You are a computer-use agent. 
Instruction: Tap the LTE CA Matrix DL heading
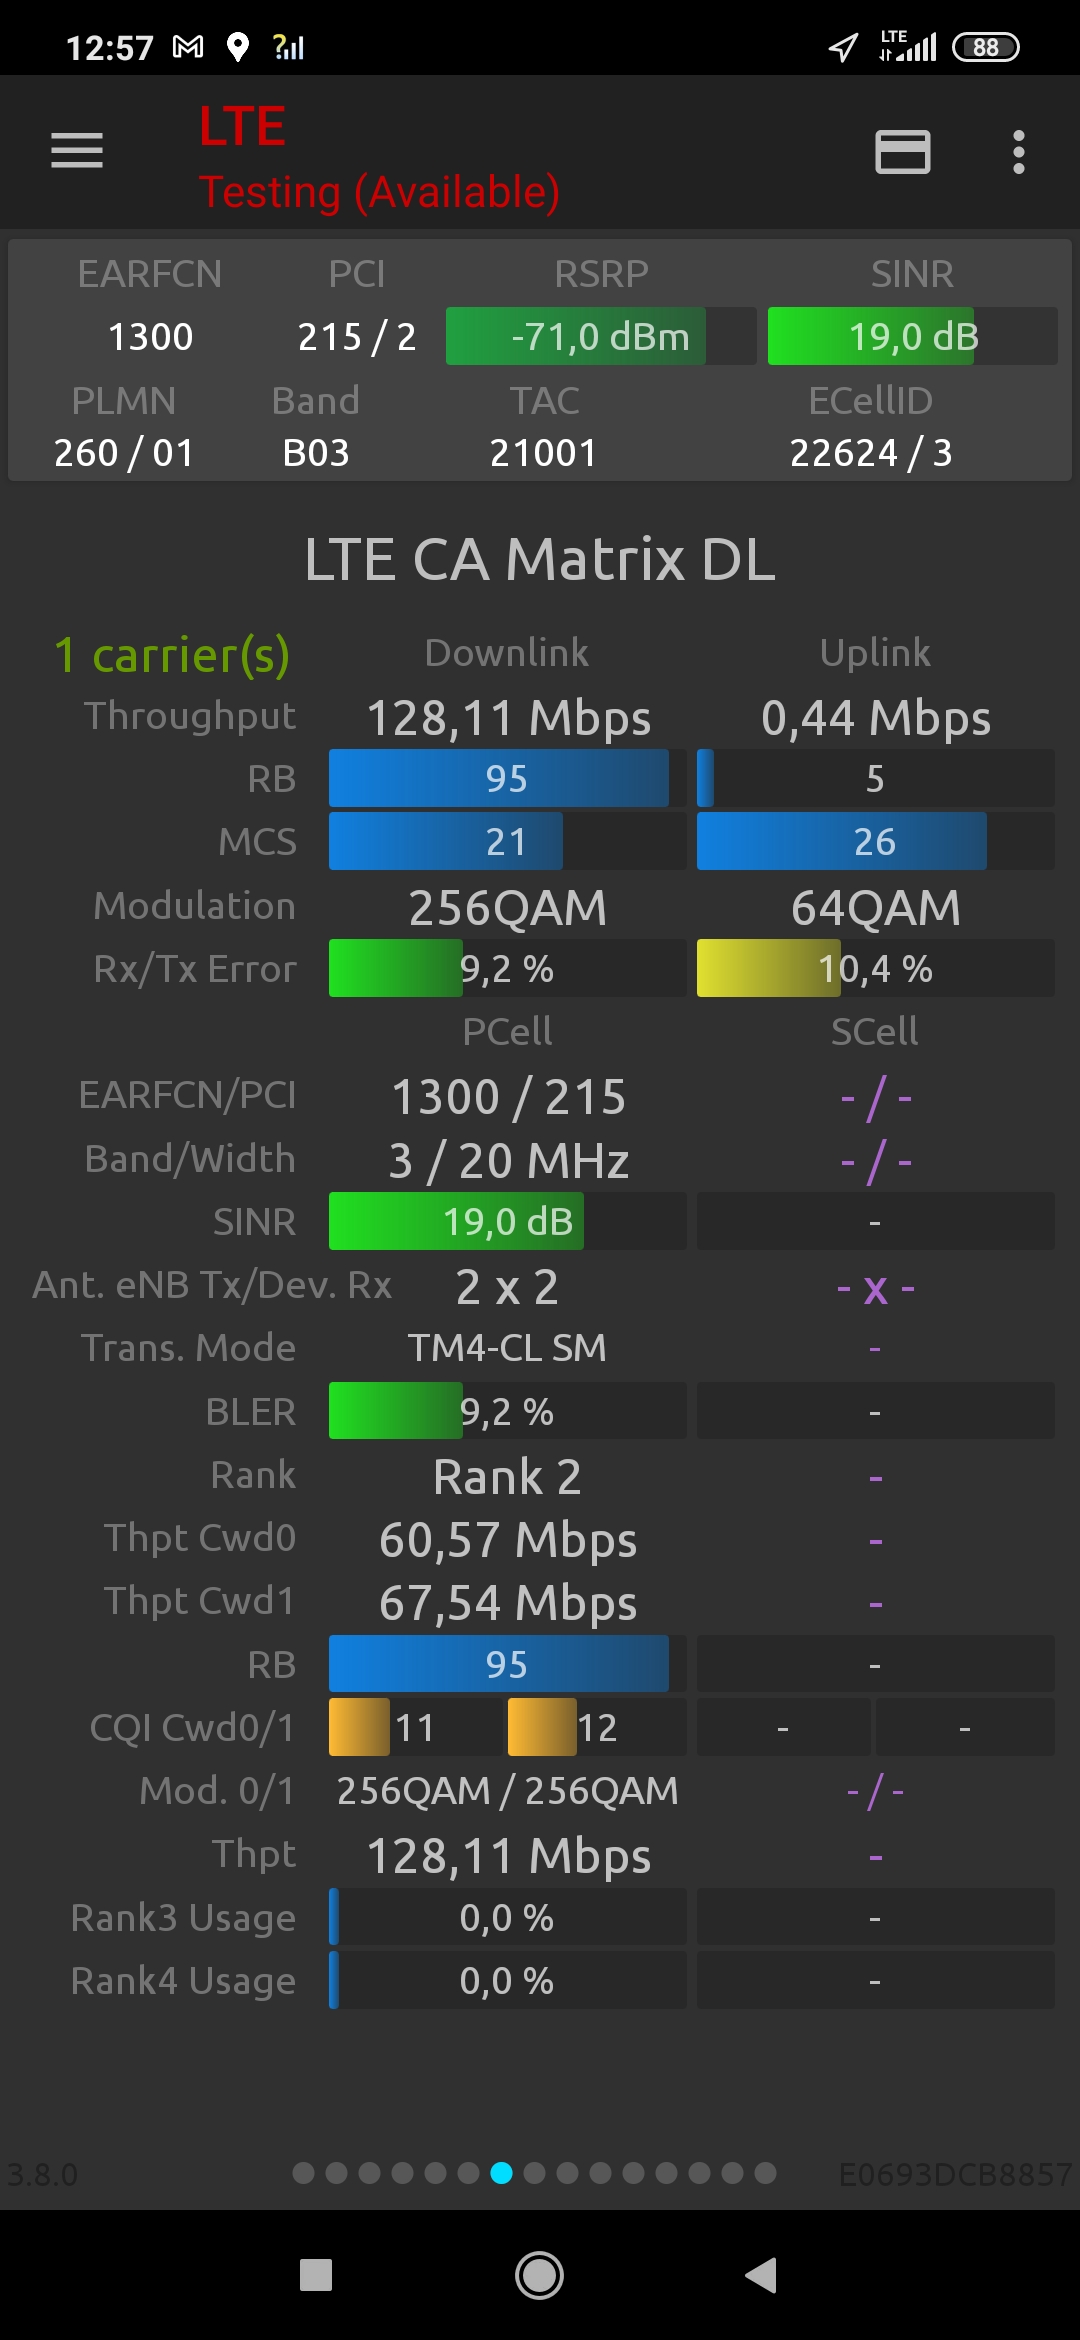pos(540,559)
